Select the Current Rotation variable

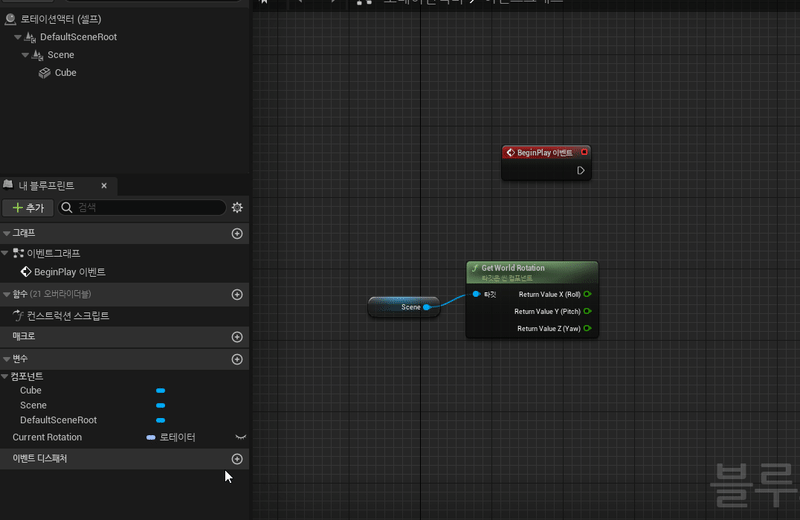tap(47, 437)
